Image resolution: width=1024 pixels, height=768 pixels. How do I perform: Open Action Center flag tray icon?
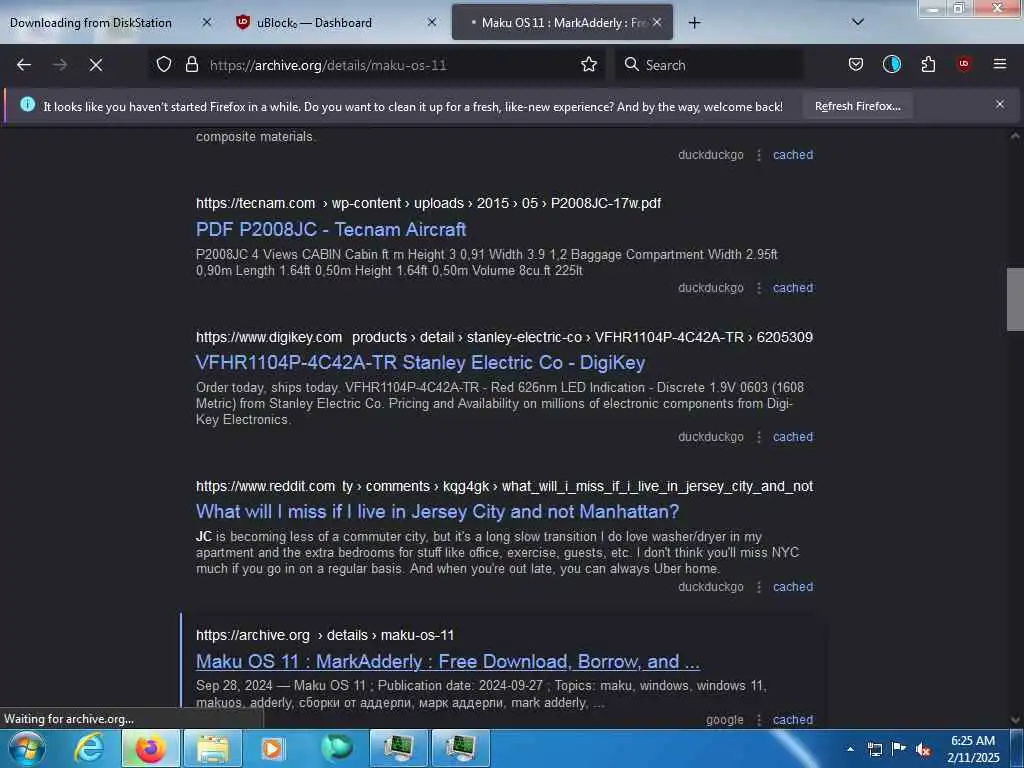(x=899, y=749)
